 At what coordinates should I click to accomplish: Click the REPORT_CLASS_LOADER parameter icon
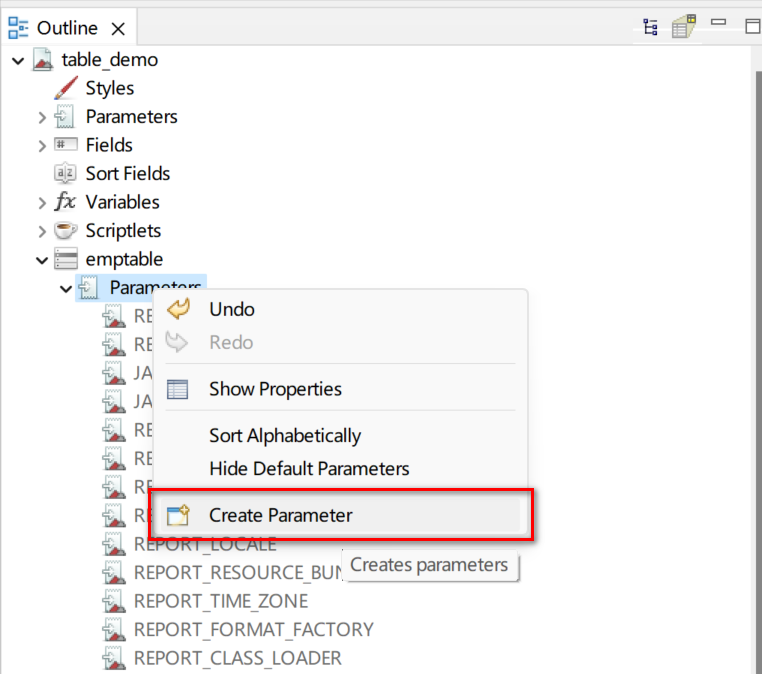114,658
